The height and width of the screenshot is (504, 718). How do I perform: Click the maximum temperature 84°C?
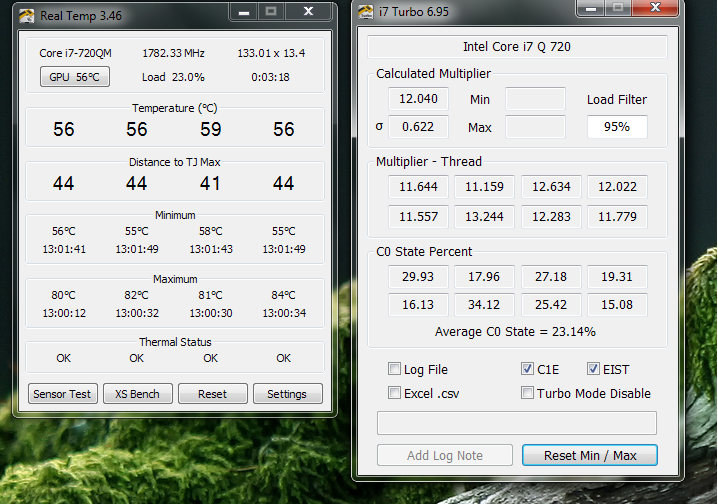point(283,295)
